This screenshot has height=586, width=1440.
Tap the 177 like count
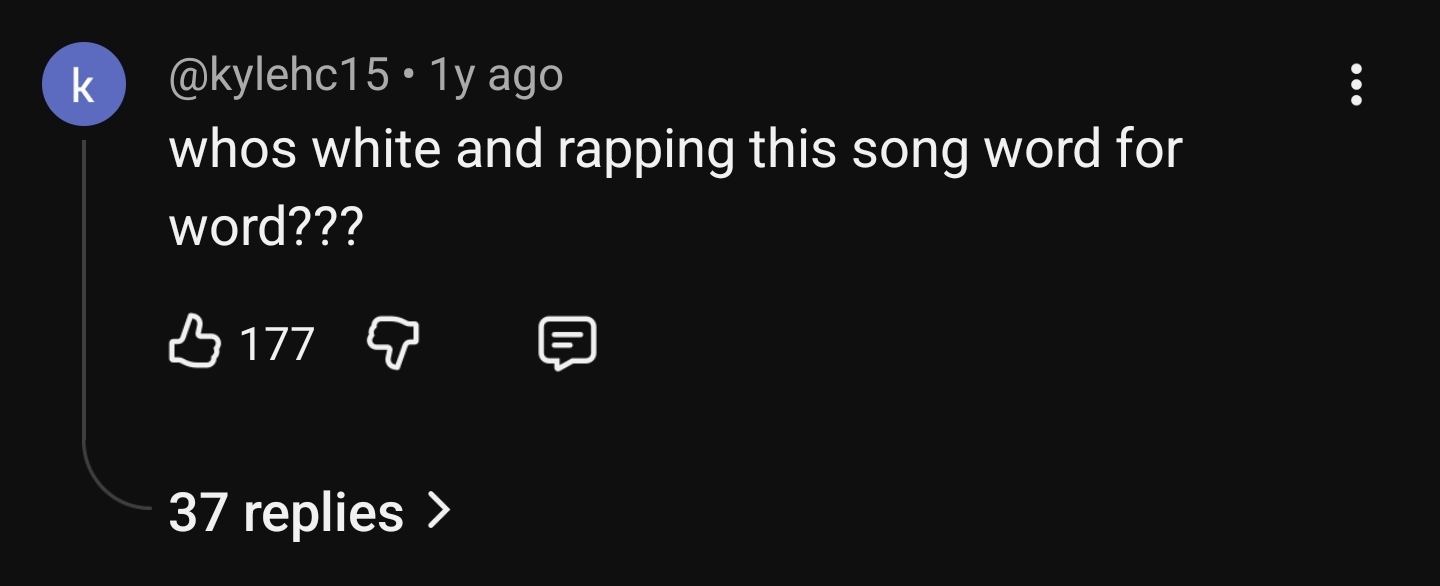(277, 344)
